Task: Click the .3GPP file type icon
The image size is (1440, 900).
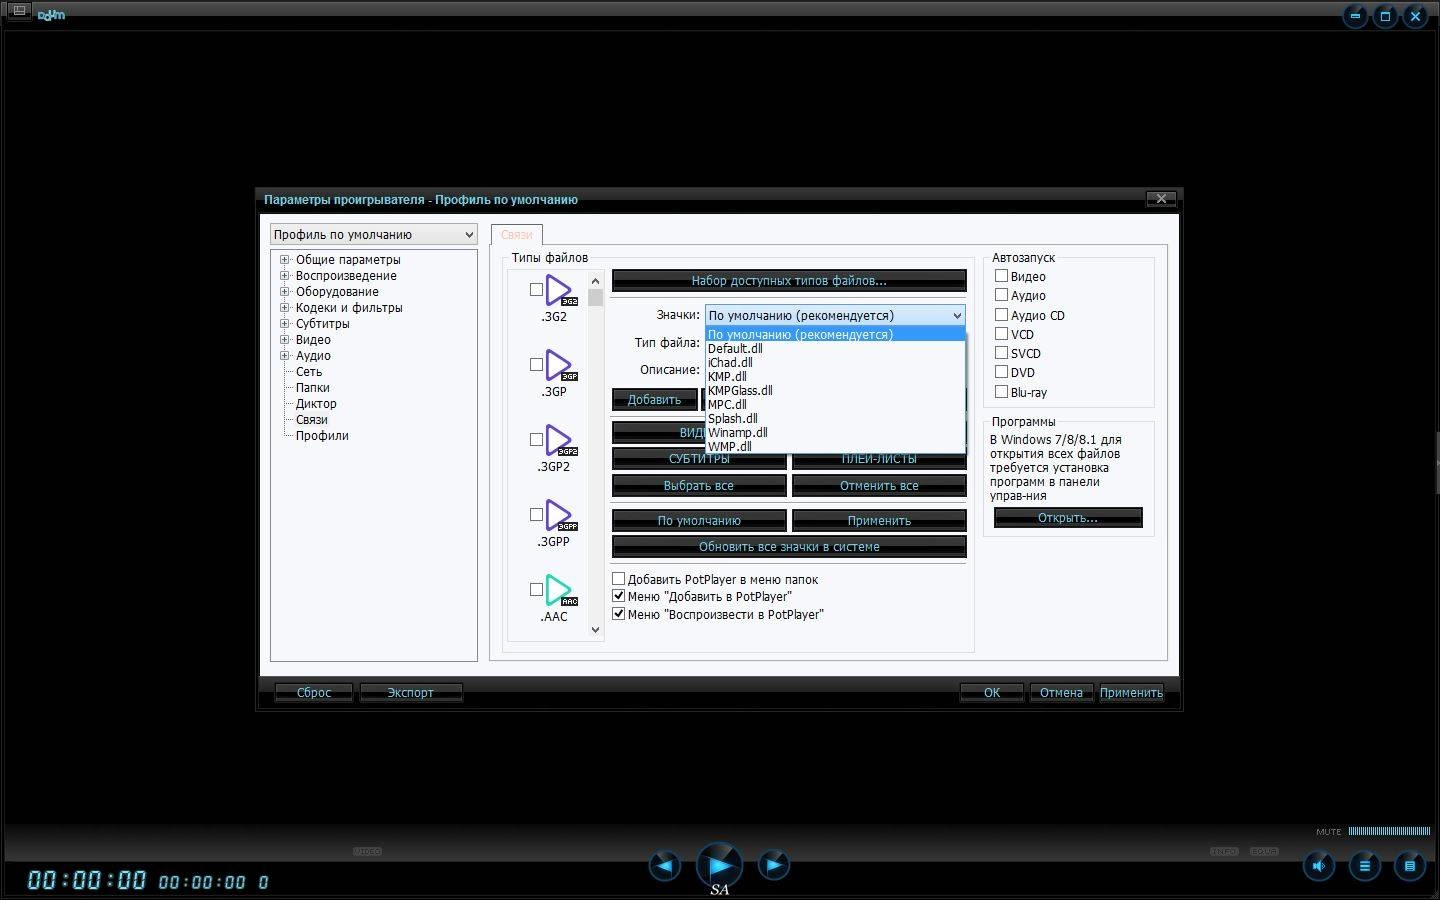Action: (x=560, y=515)
